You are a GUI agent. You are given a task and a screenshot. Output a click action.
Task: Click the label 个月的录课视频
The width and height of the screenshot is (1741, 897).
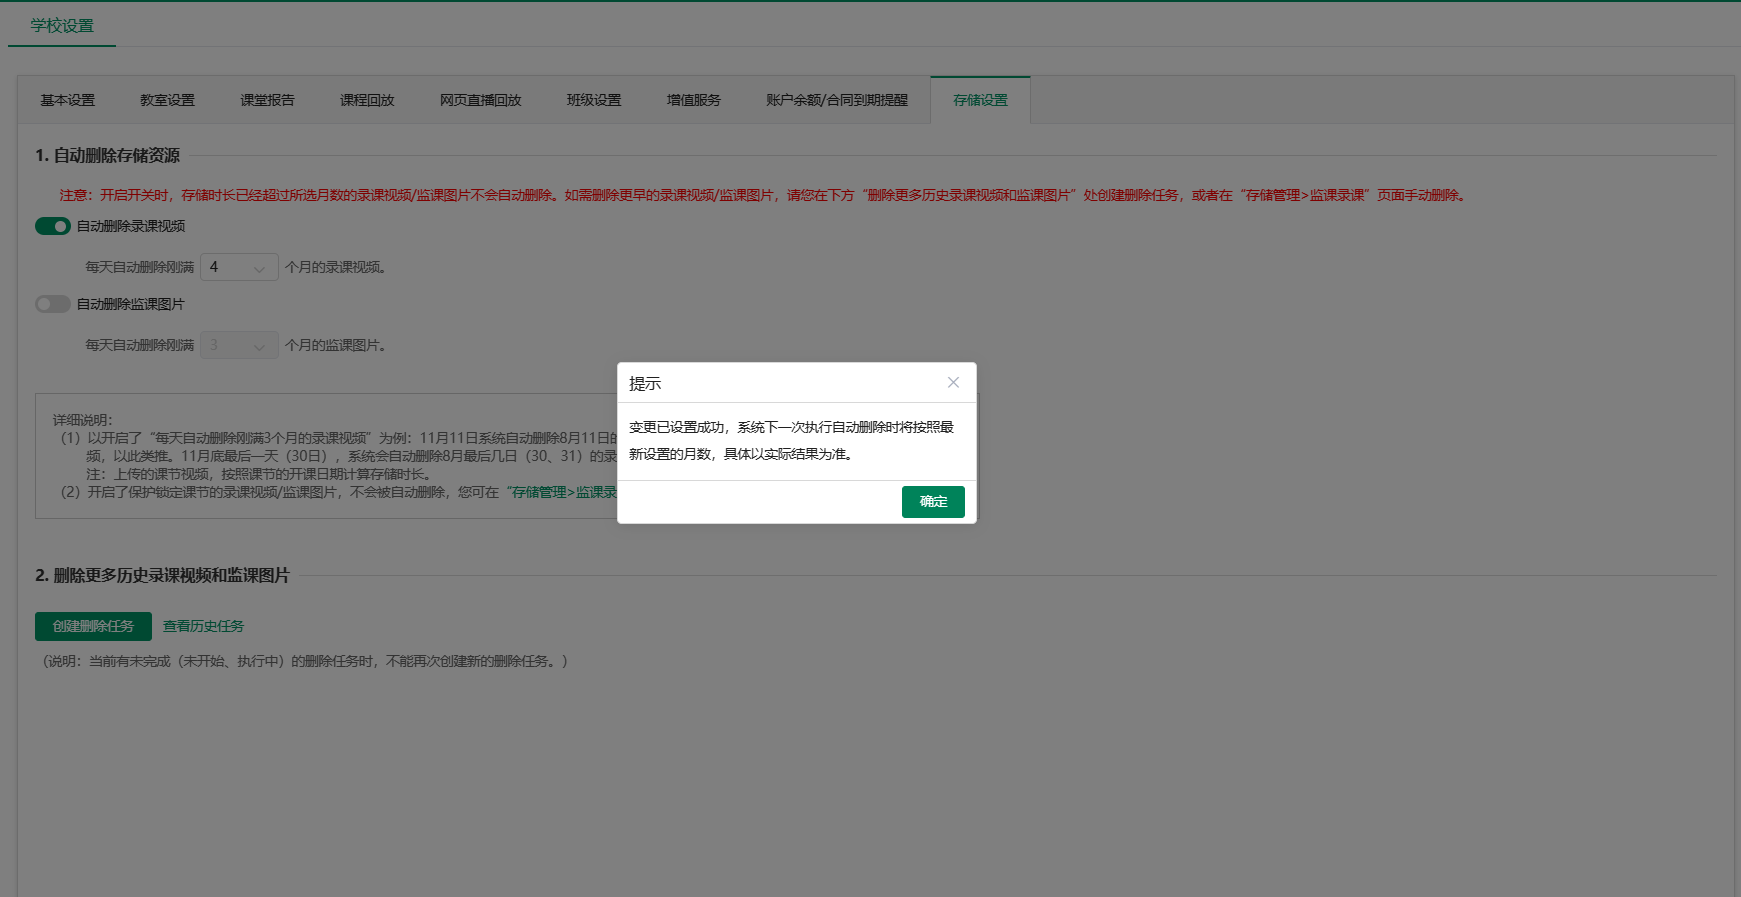point(335,267)
